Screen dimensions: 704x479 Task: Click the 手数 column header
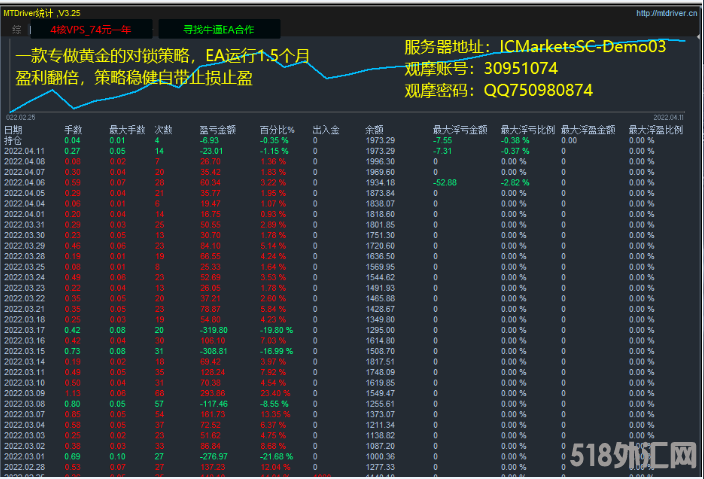[x=72, y=130]
